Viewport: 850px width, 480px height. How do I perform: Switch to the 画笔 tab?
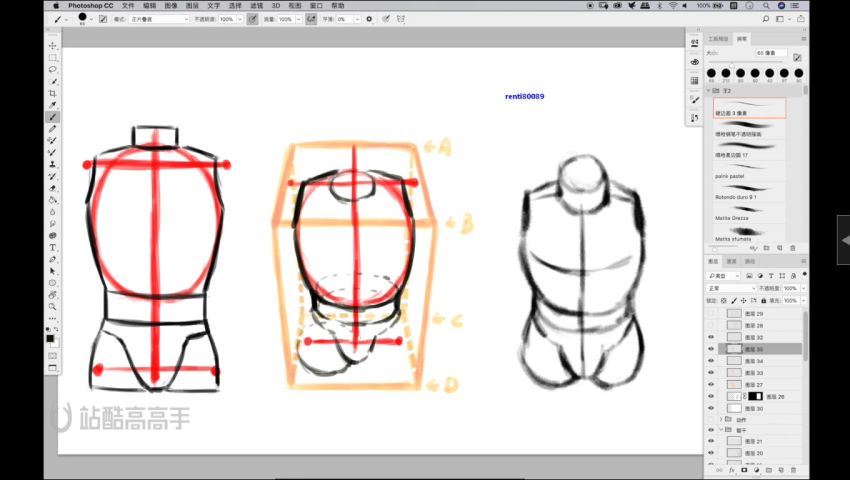742,39
